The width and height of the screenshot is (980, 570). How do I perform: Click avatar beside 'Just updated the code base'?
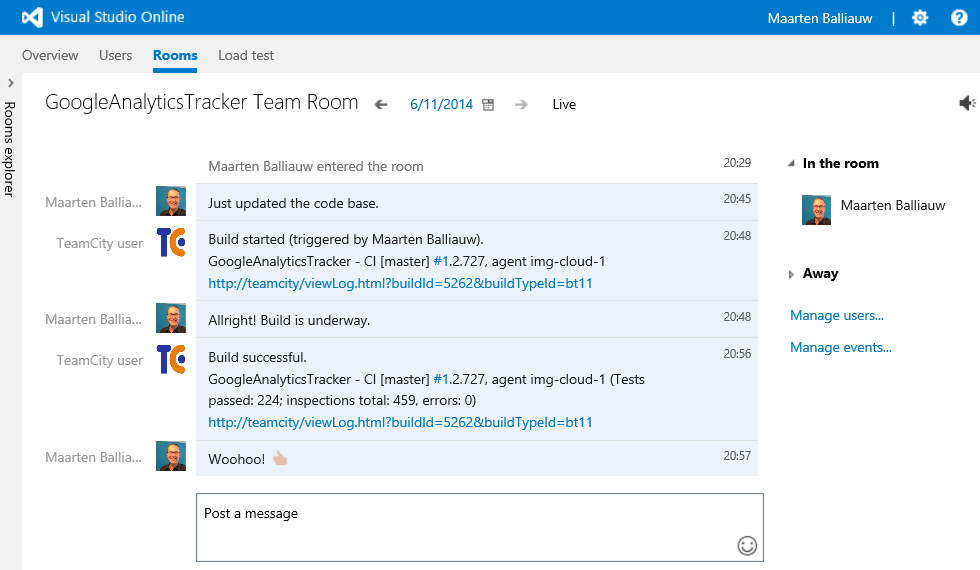pyautogui.click(x=171, y=201)
